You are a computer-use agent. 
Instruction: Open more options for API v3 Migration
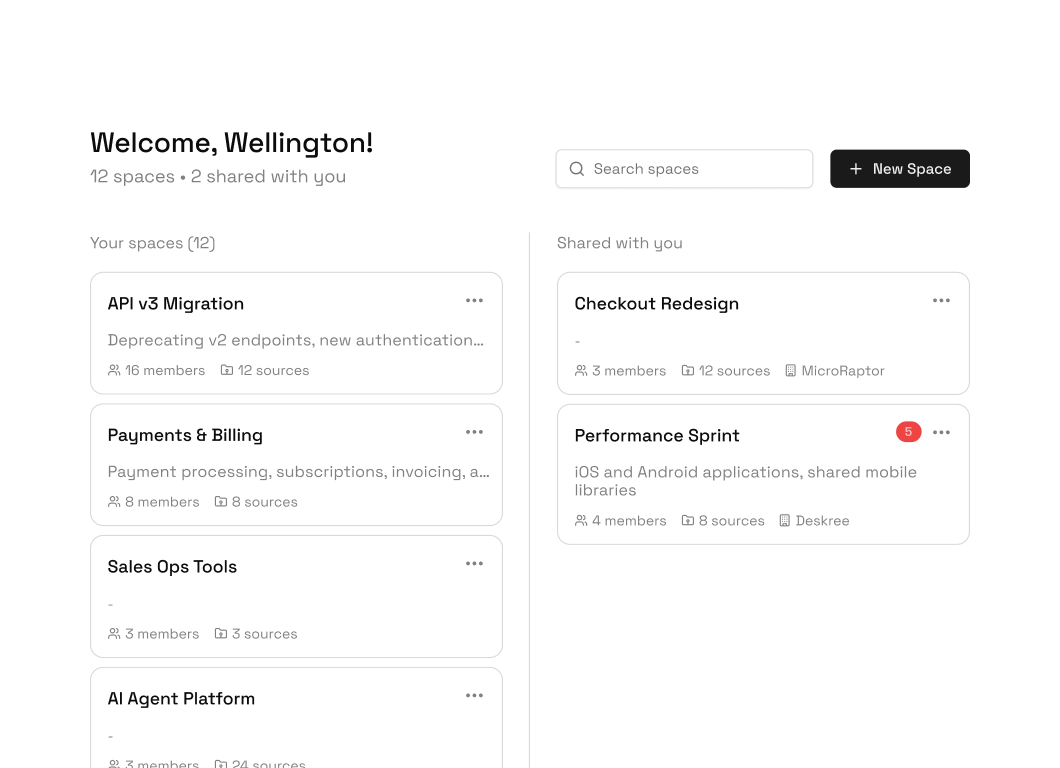[474, 301]
